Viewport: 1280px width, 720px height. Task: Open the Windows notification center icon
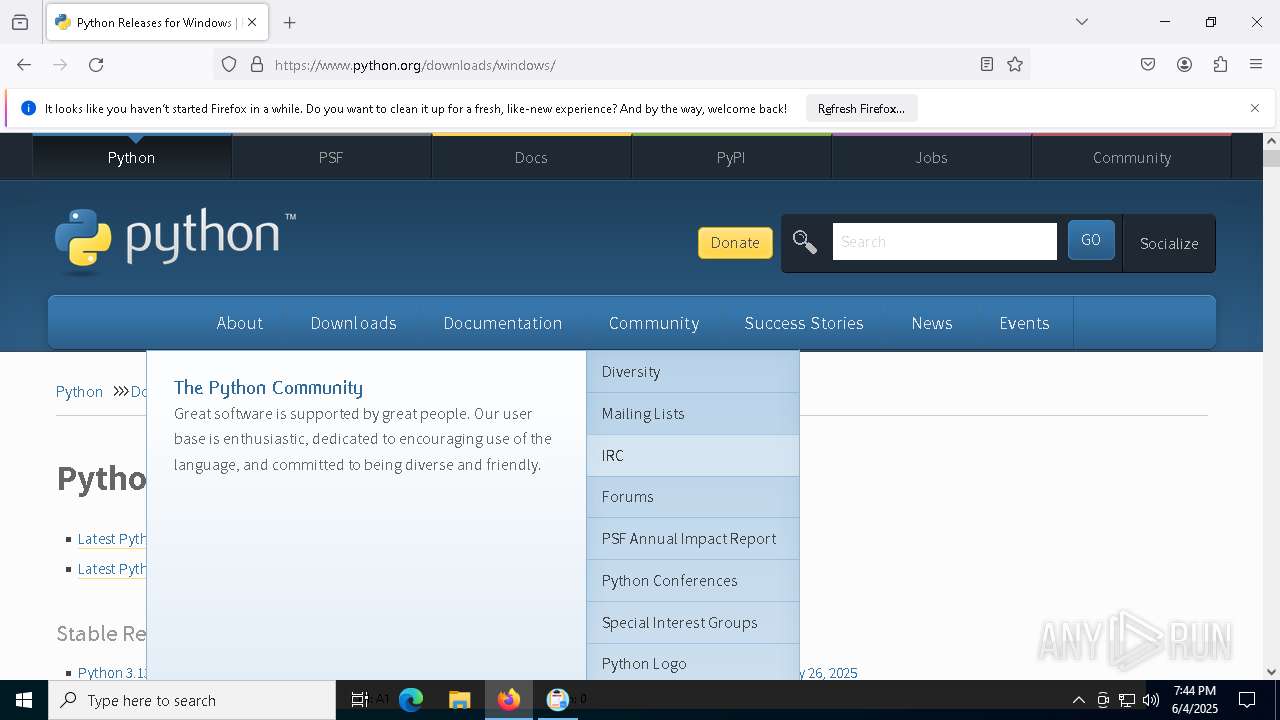coord(1248,700)
